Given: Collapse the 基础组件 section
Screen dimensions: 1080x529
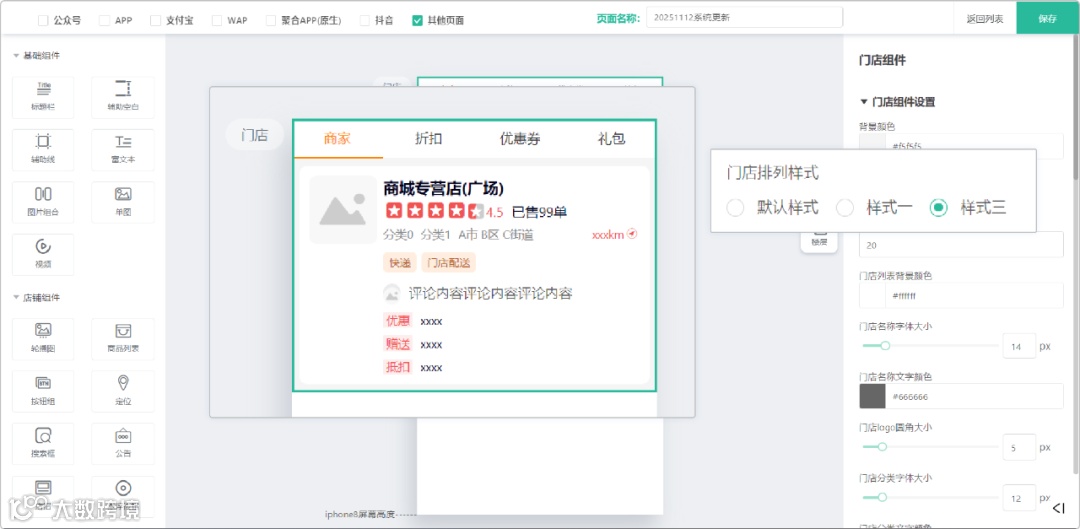Looking at the screenshot, I should point(16,56).
